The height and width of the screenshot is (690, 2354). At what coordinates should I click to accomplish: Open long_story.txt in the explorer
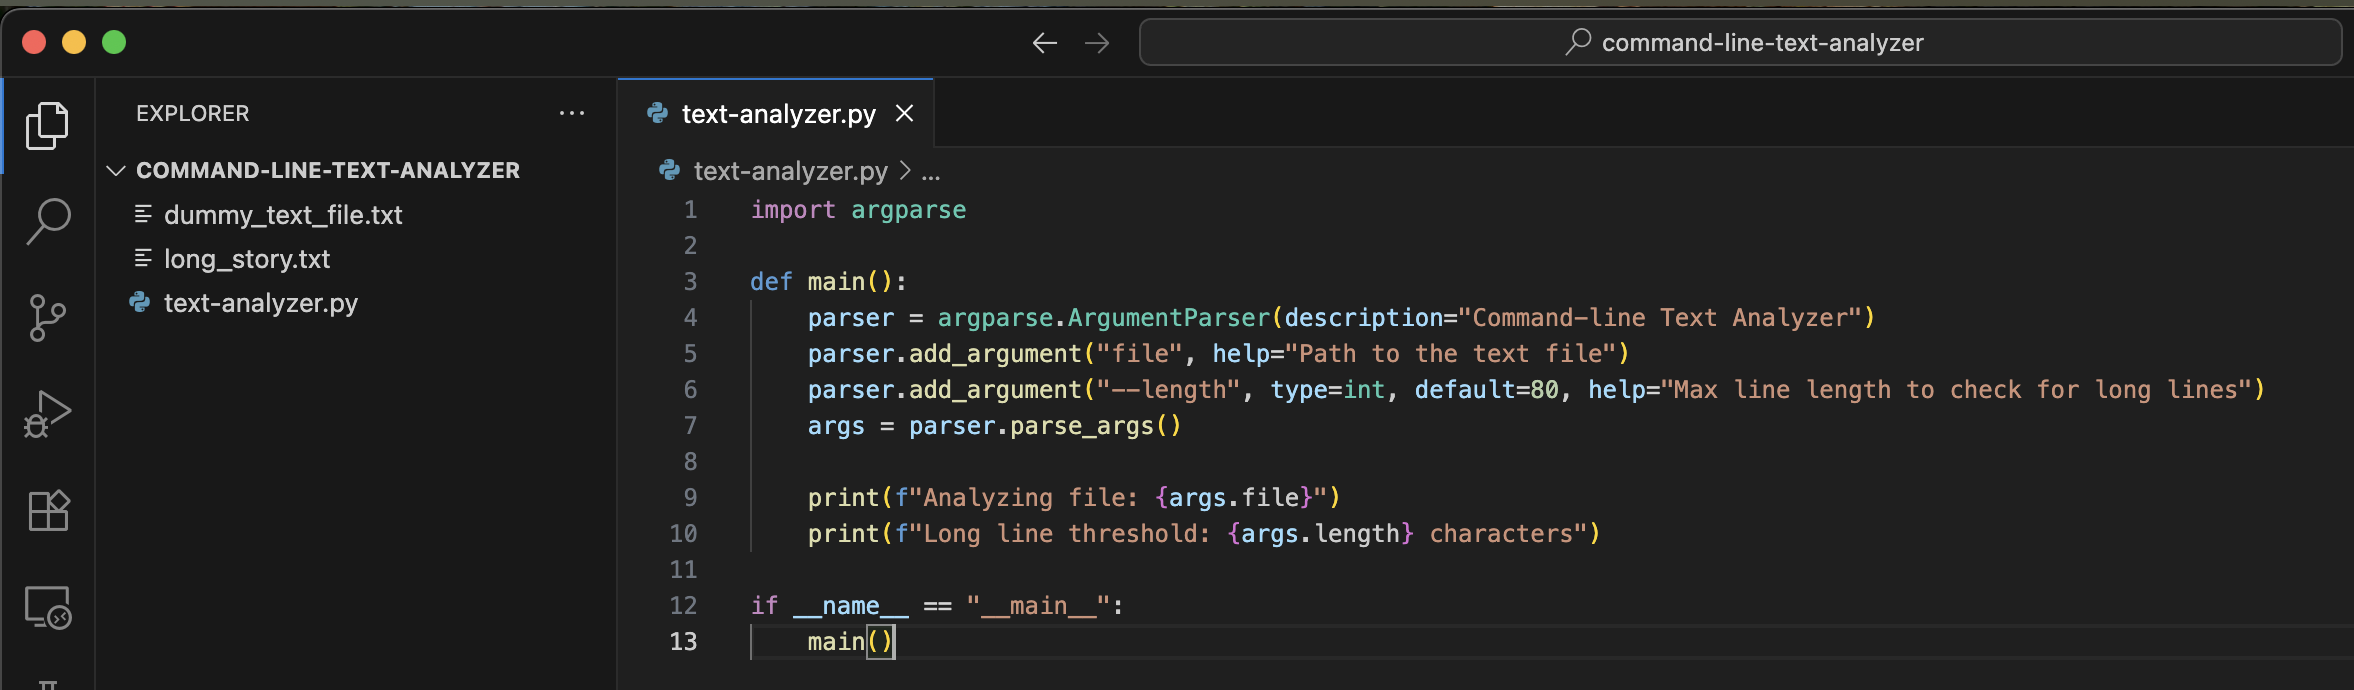tap(247, 259)
